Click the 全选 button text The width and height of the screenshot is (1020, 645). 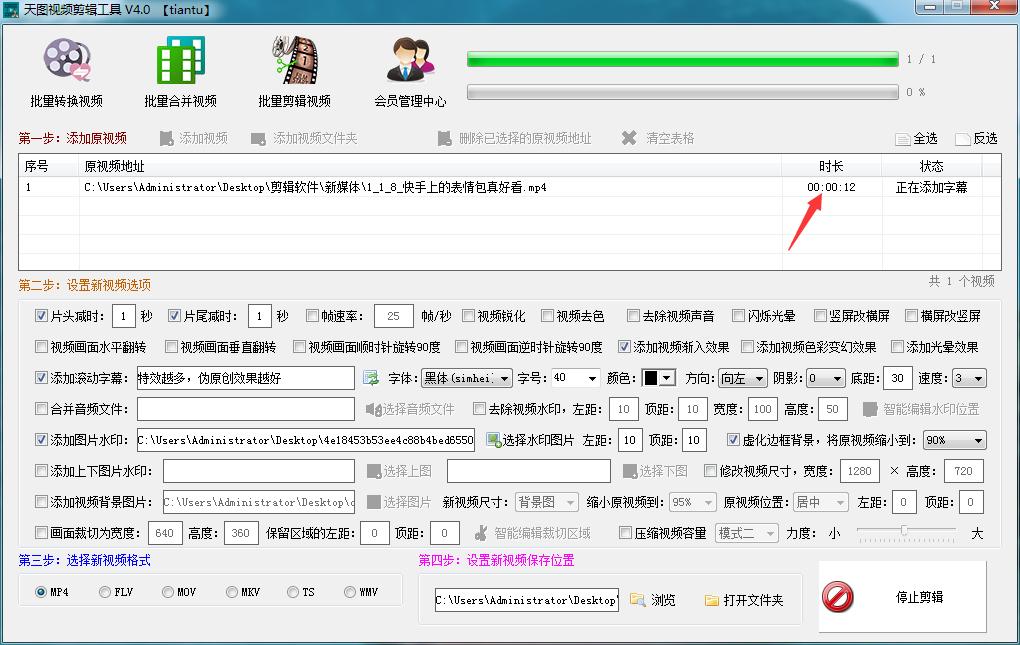click(925, 138)
